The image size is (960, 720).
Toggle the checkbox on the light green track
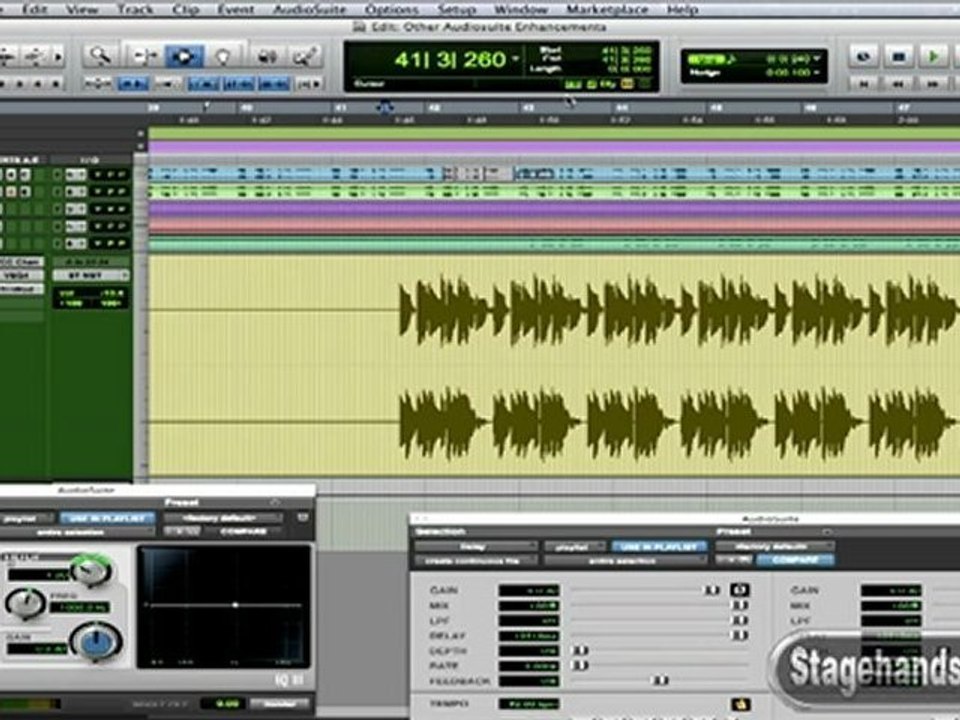pos(57,192)
